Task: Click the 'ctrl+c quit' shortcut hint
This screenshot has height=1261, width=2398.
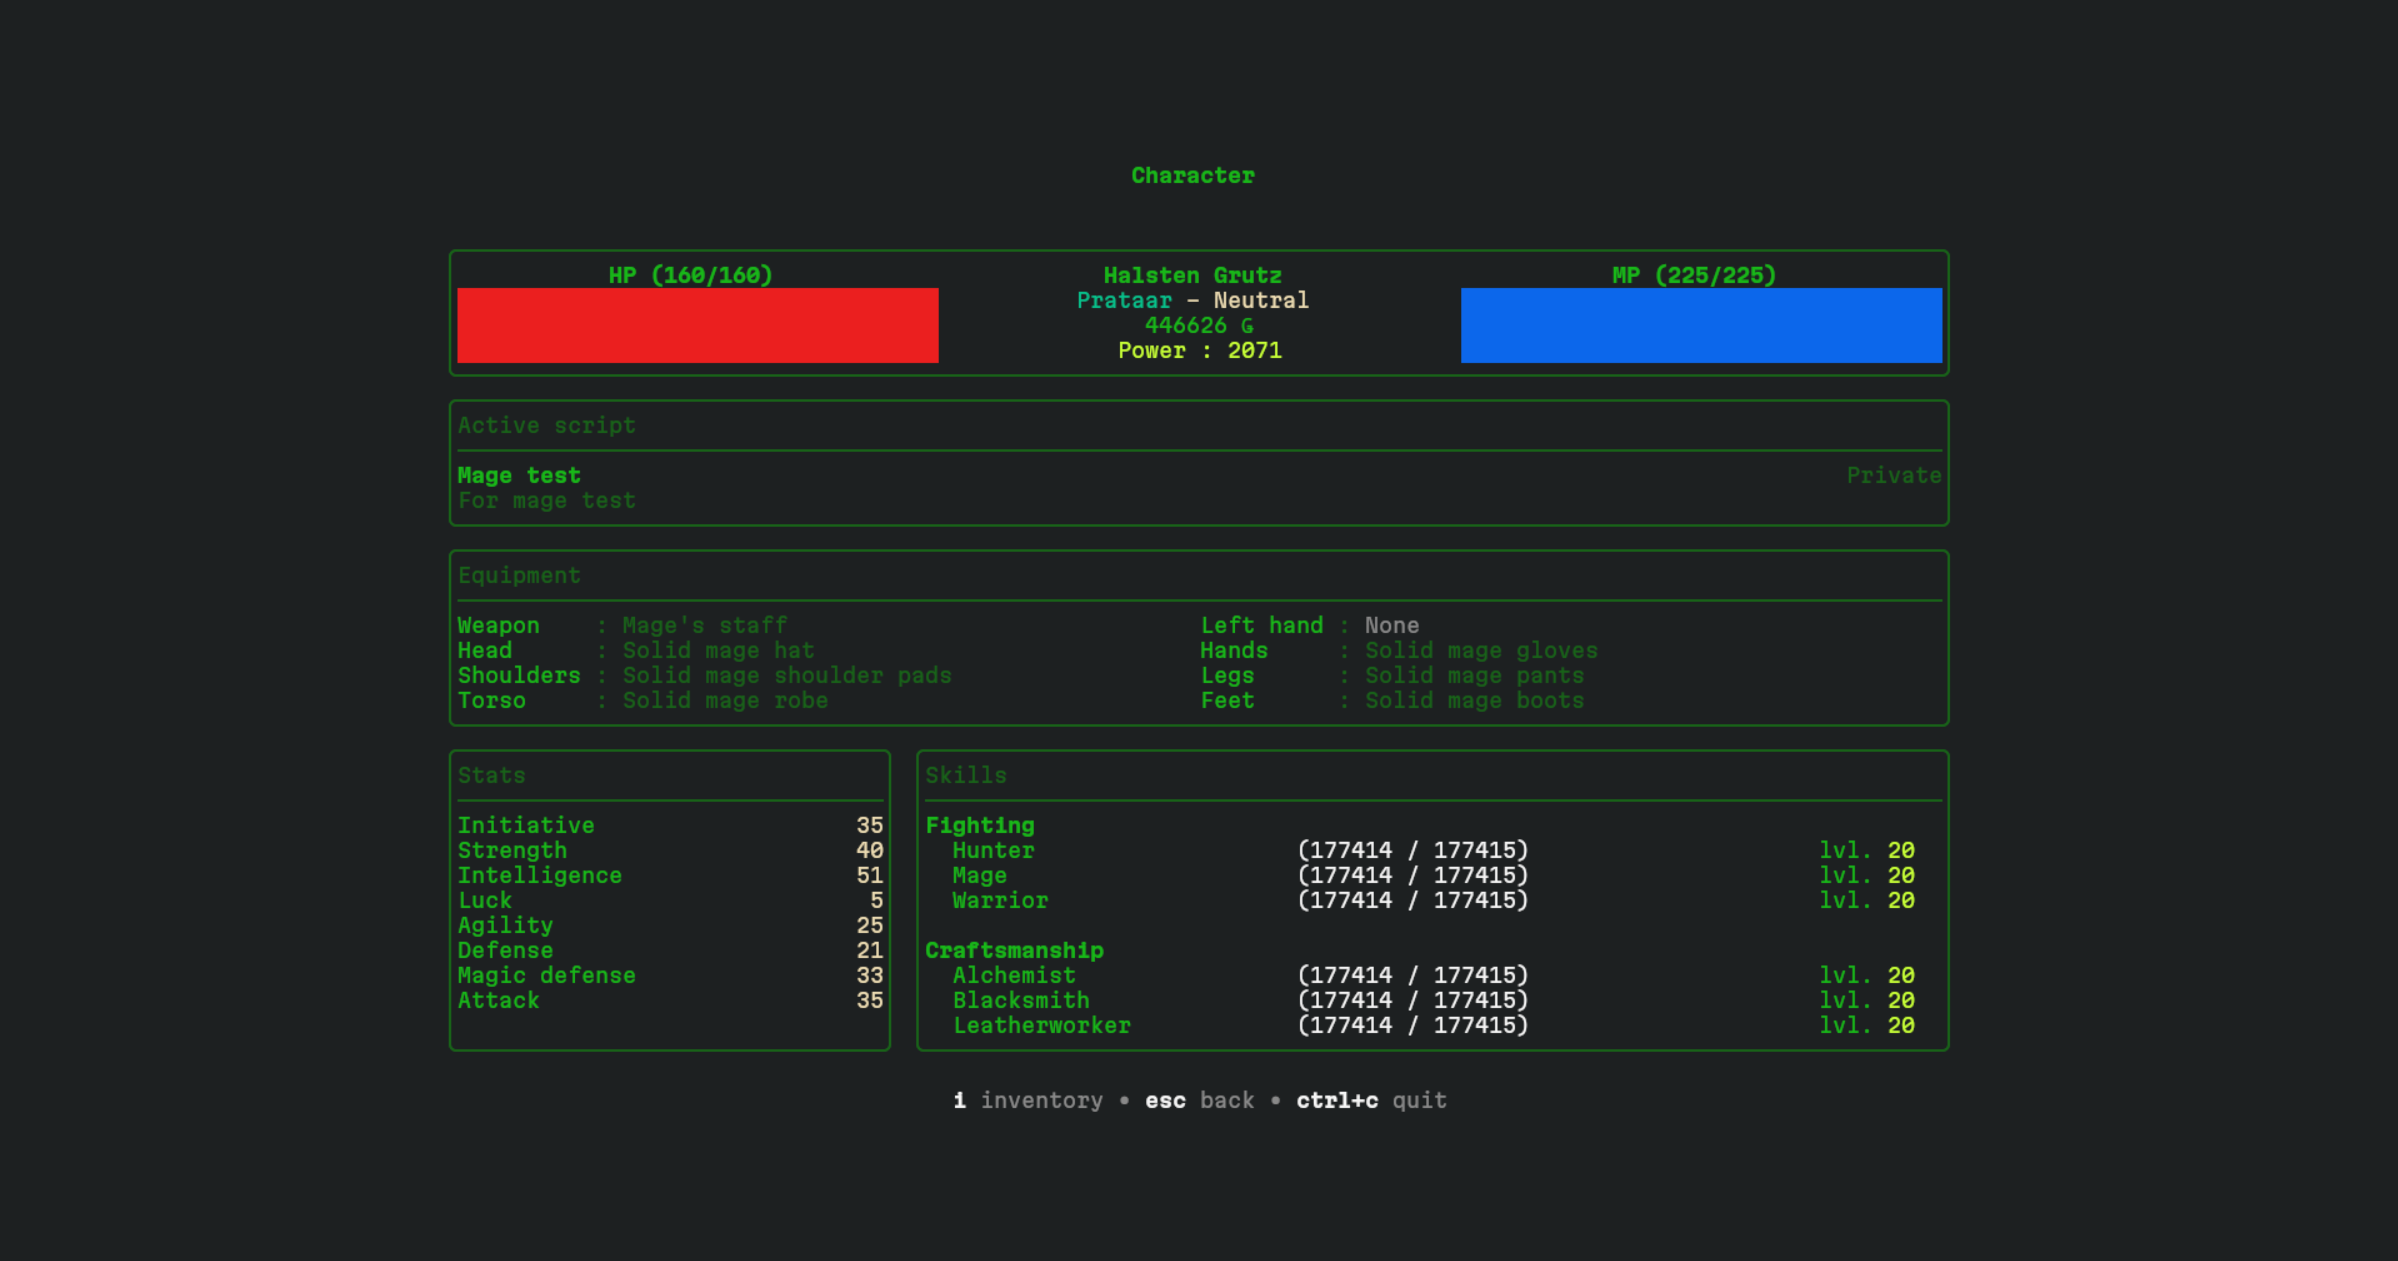Action: (x=1371, y=1100)
